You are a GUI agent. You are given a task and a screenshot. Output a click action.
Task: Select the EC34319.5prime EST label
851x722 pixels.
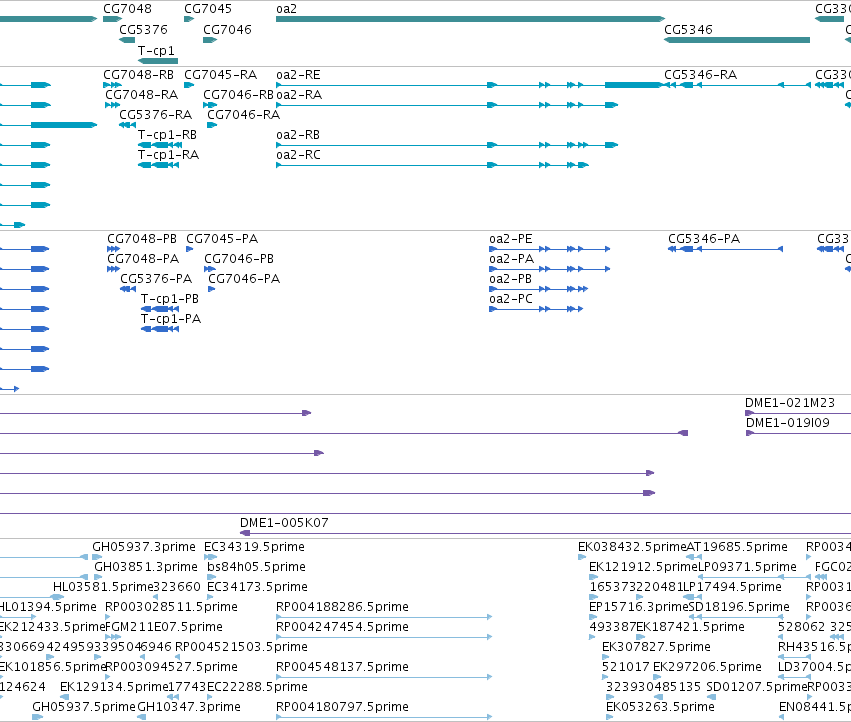pyautogui.click(x=254, y=547)
